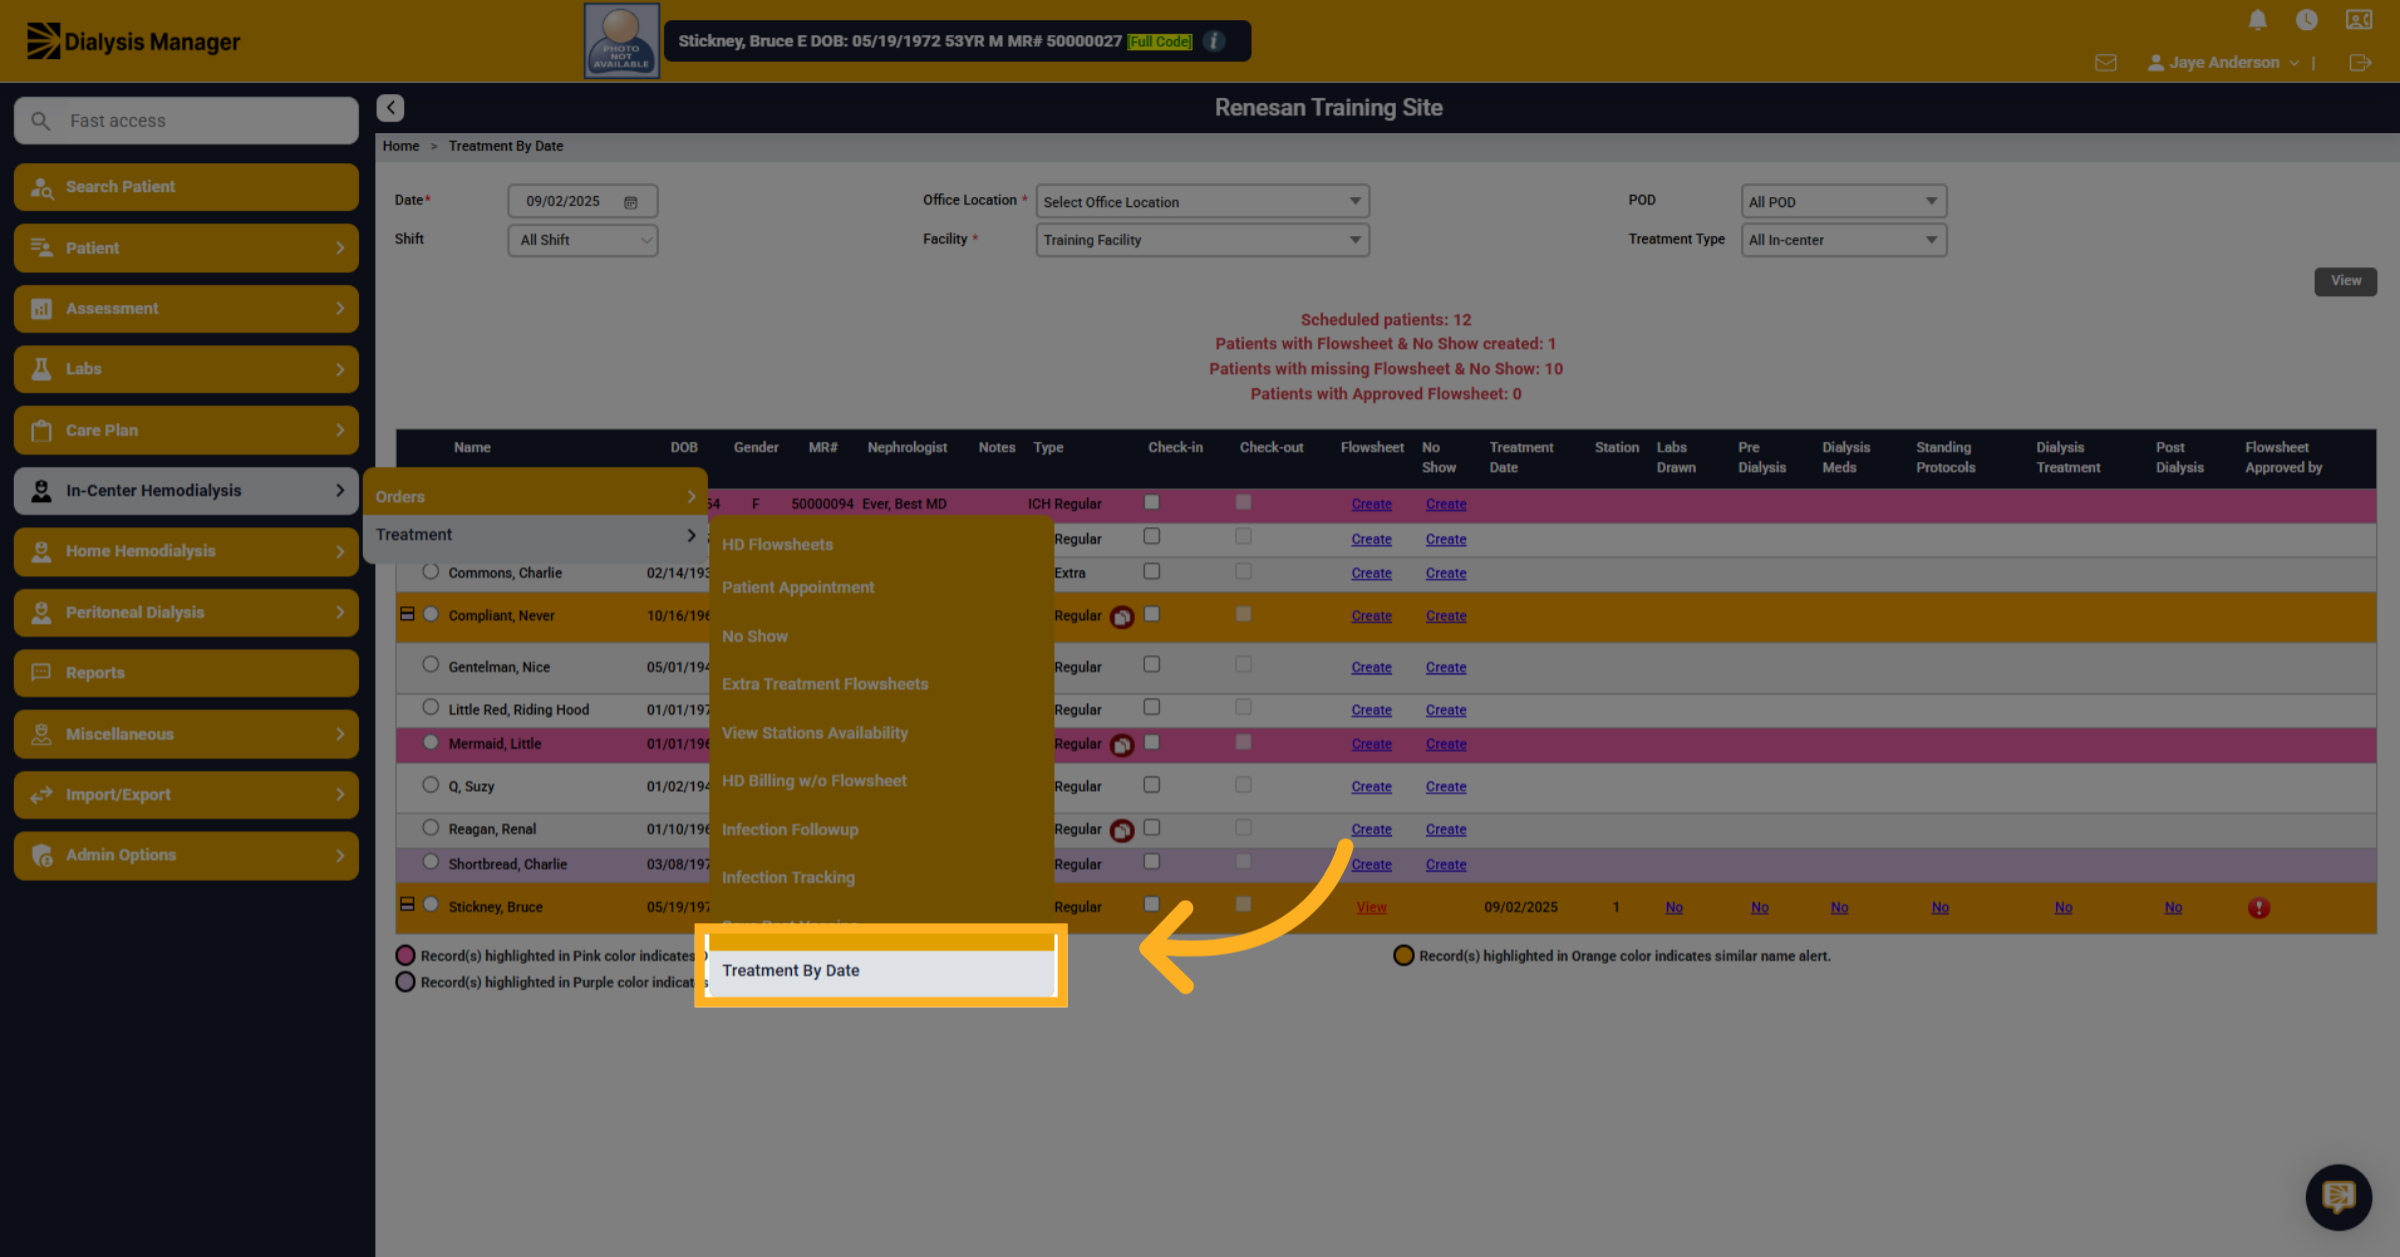Viewport: 2400px width, 1257px height.
Task: Click notes icon in Reagan, Renal row
Action: click(x=1122, y=830)
